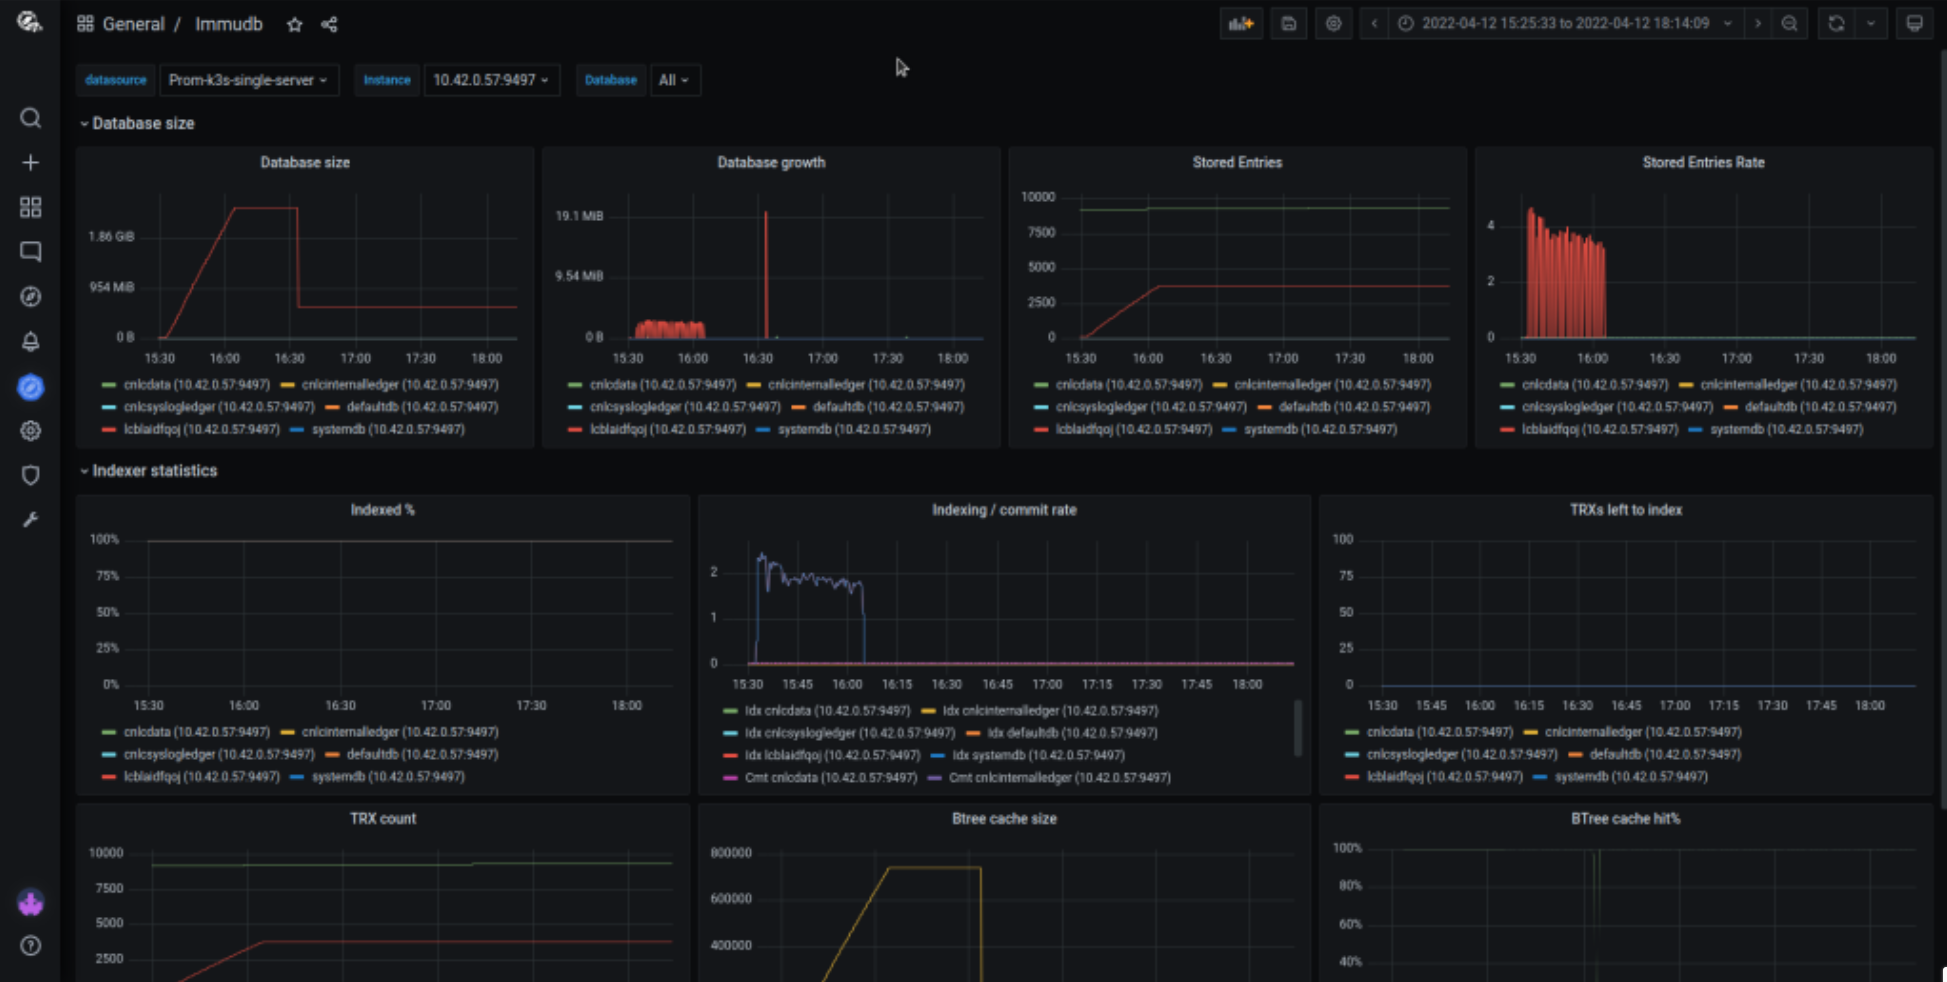The image size is (1947, 982).
Task: Click green swatch for cnlcdata in Stored Entries legend
Action: (1041, 384)
